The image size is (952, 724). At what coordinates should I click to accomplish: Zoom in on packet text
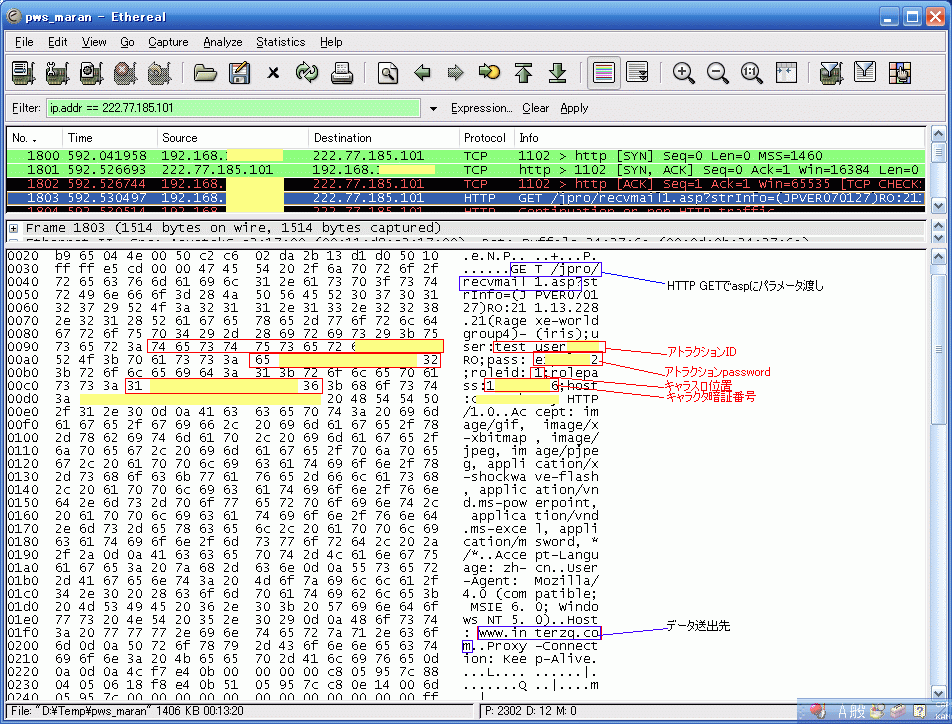(684, 73)
